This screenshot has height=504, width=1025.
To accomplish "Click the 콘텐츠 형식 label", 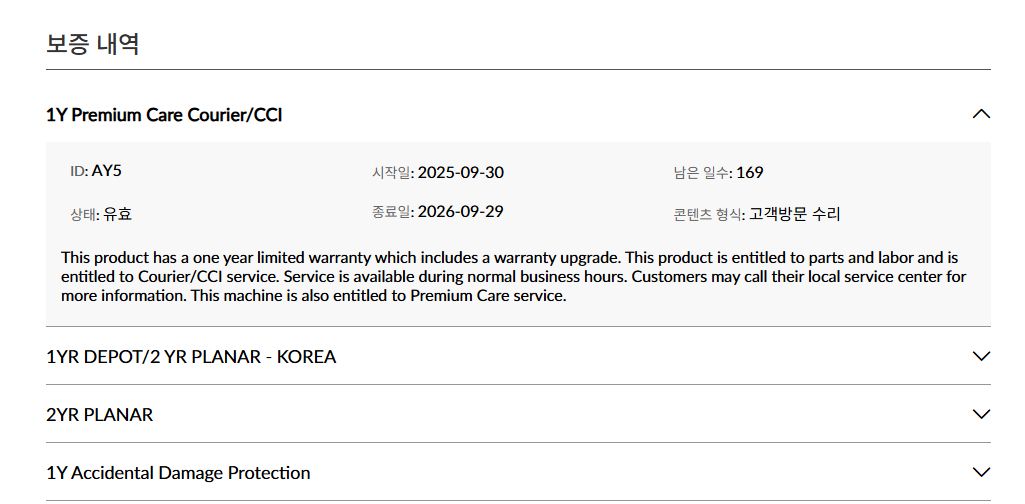I will click(x=709, y=214).
